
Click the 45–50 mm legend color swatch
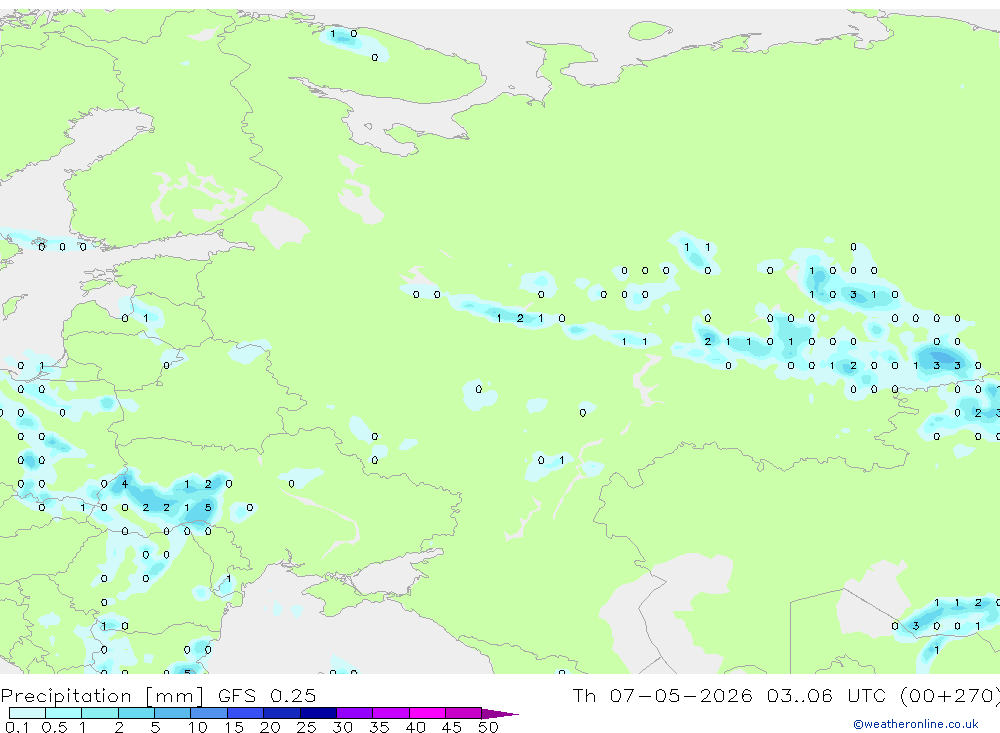[x=464, y=713]
